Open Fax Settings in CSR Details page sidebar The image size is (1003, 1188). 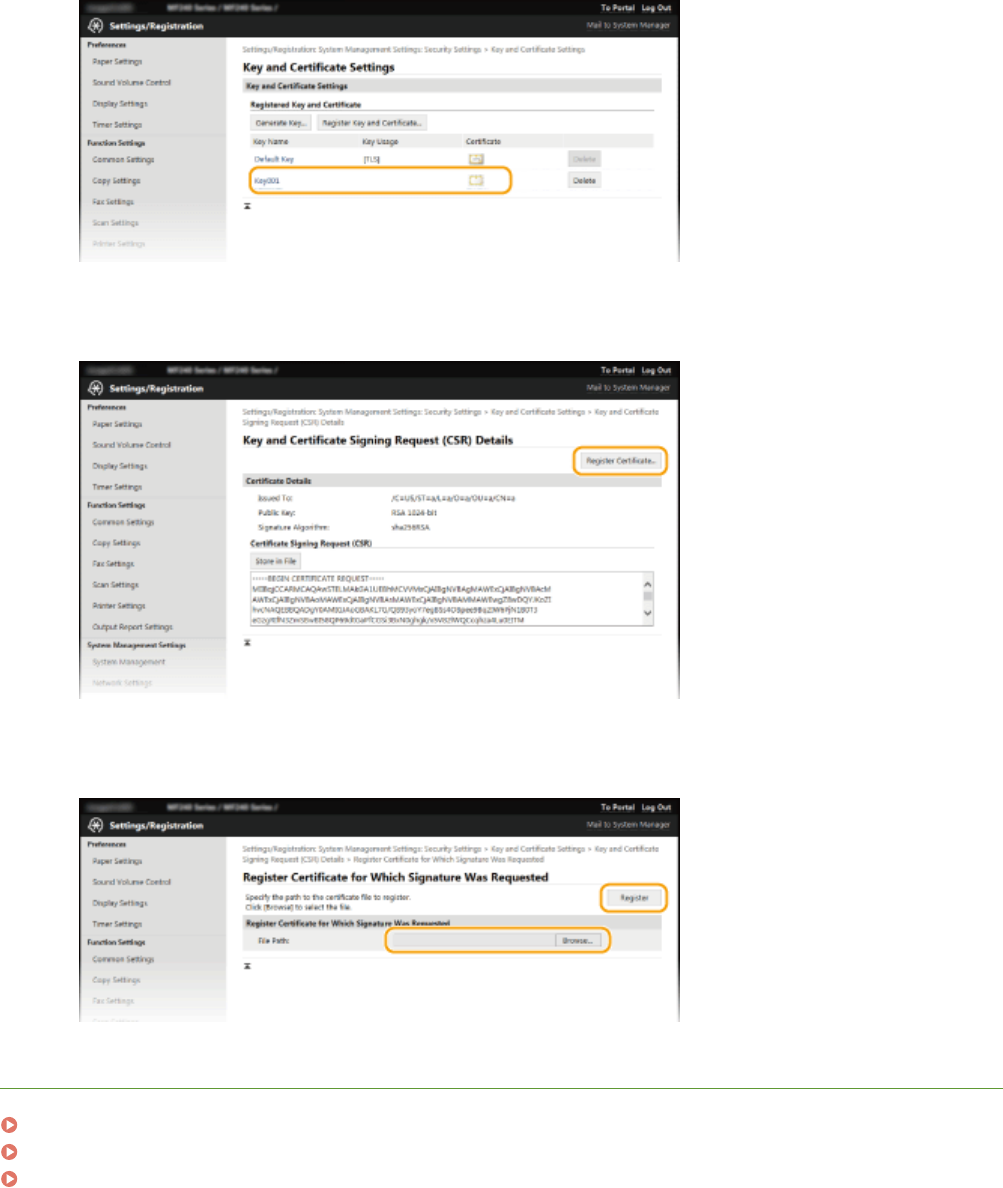113,564
